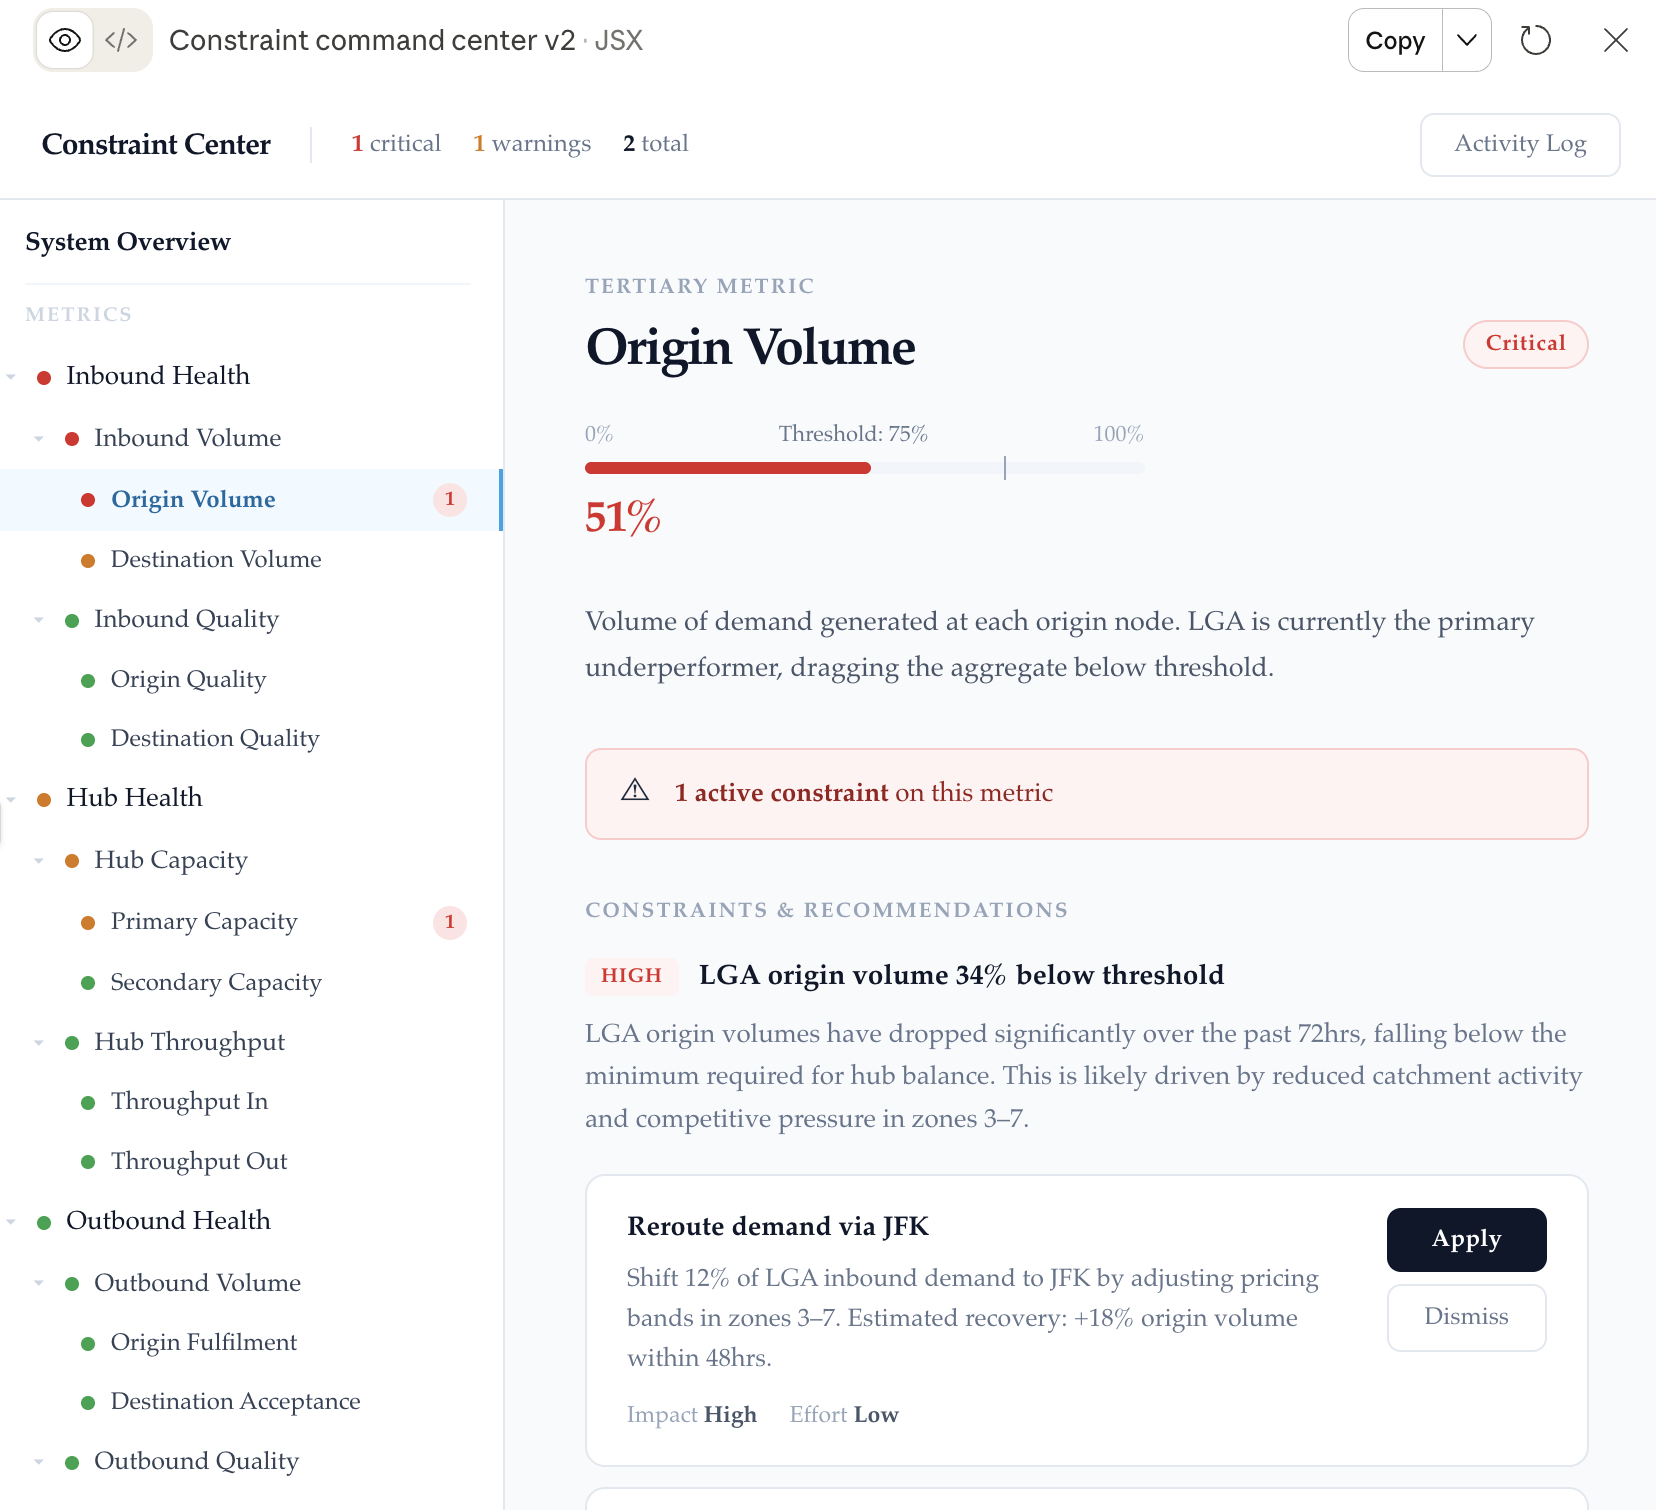1656x1510 pixels.
Task: Click the red dot beside Inbound Health
Action: click(44, 377)
